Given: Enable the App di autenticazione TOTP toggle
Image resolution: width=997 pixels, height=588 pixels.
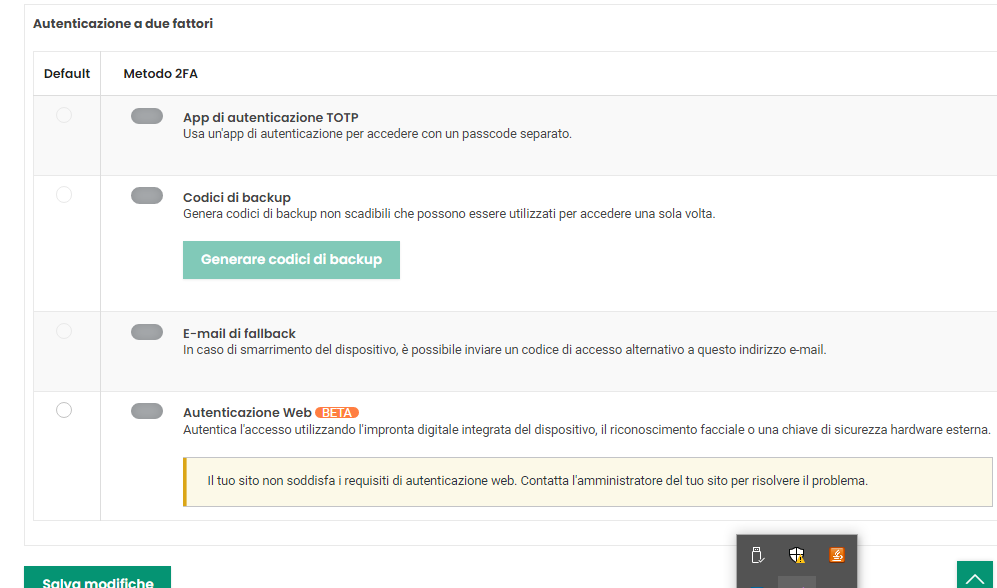Looking at the screenshot, I should [x=147, y=116].
